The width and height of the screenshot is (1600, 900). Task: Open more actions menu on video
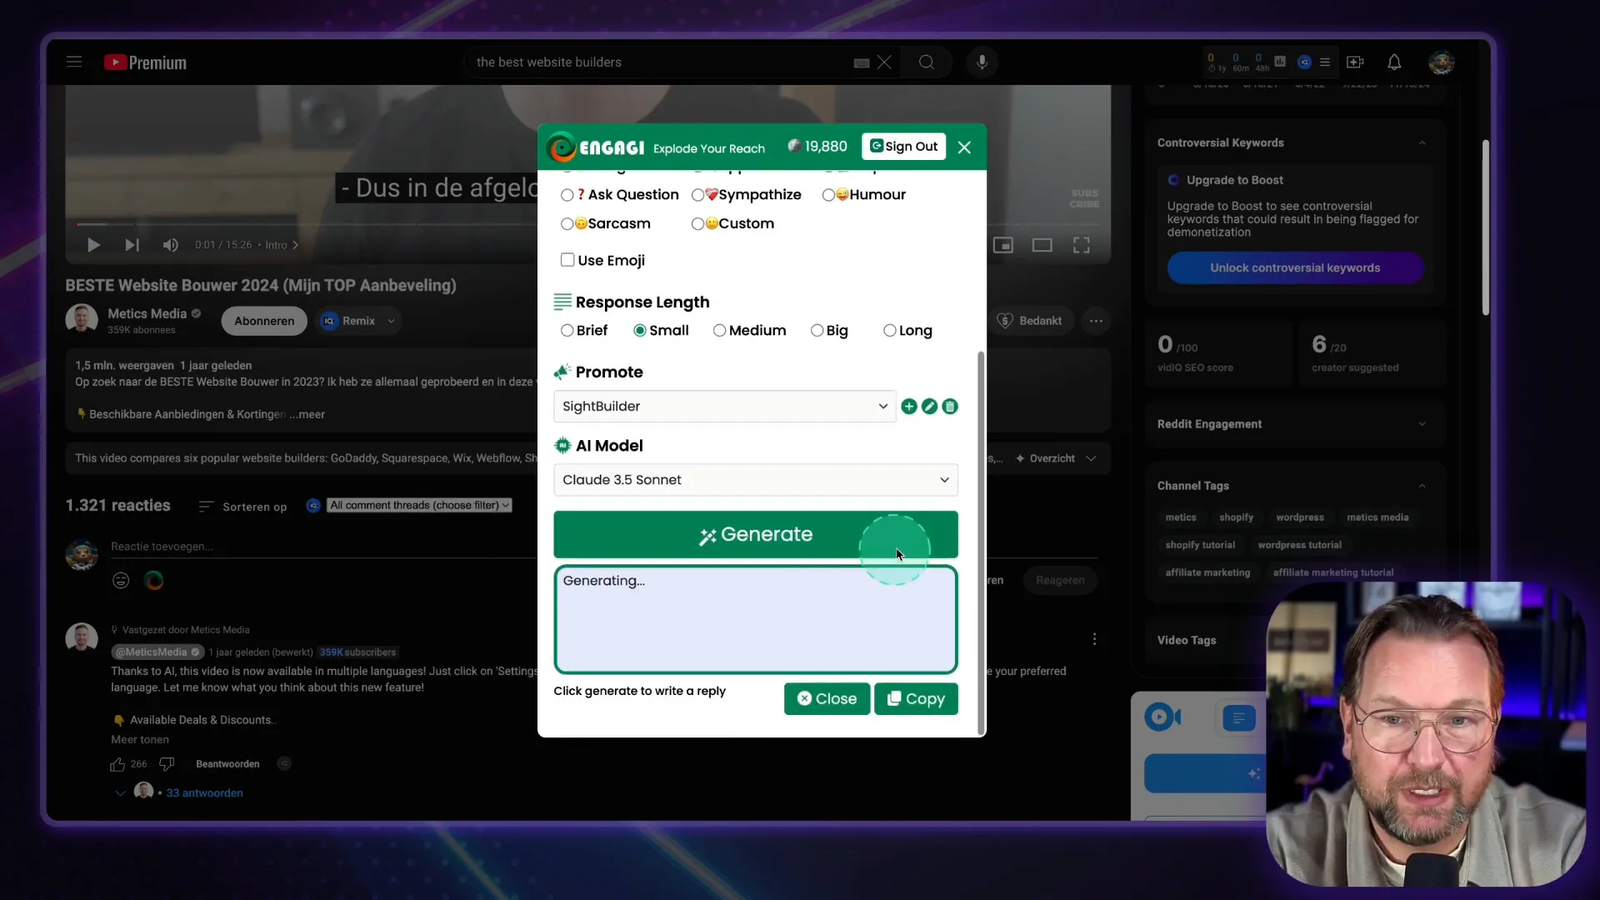tap(1096, 321)
